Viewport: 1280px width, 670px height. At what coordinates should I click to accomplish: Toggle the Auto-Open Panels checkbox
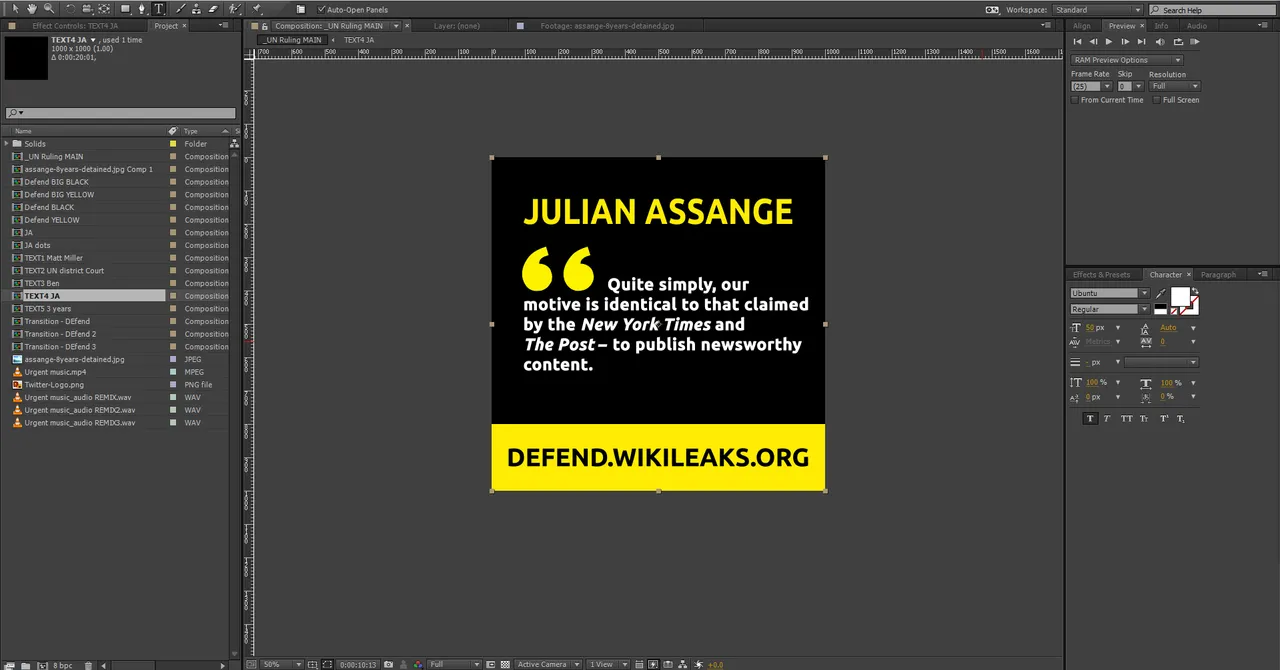click(x=321, y=9)
